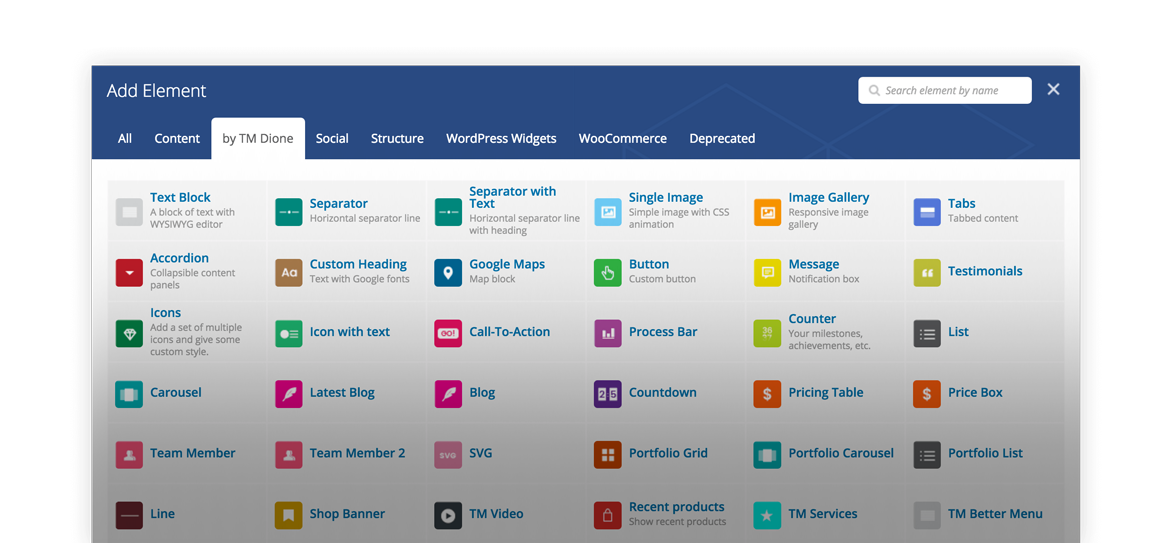1170x543 pixels.
Task: Select the Process Bar chart icon
Action: (x=607, y=333)
